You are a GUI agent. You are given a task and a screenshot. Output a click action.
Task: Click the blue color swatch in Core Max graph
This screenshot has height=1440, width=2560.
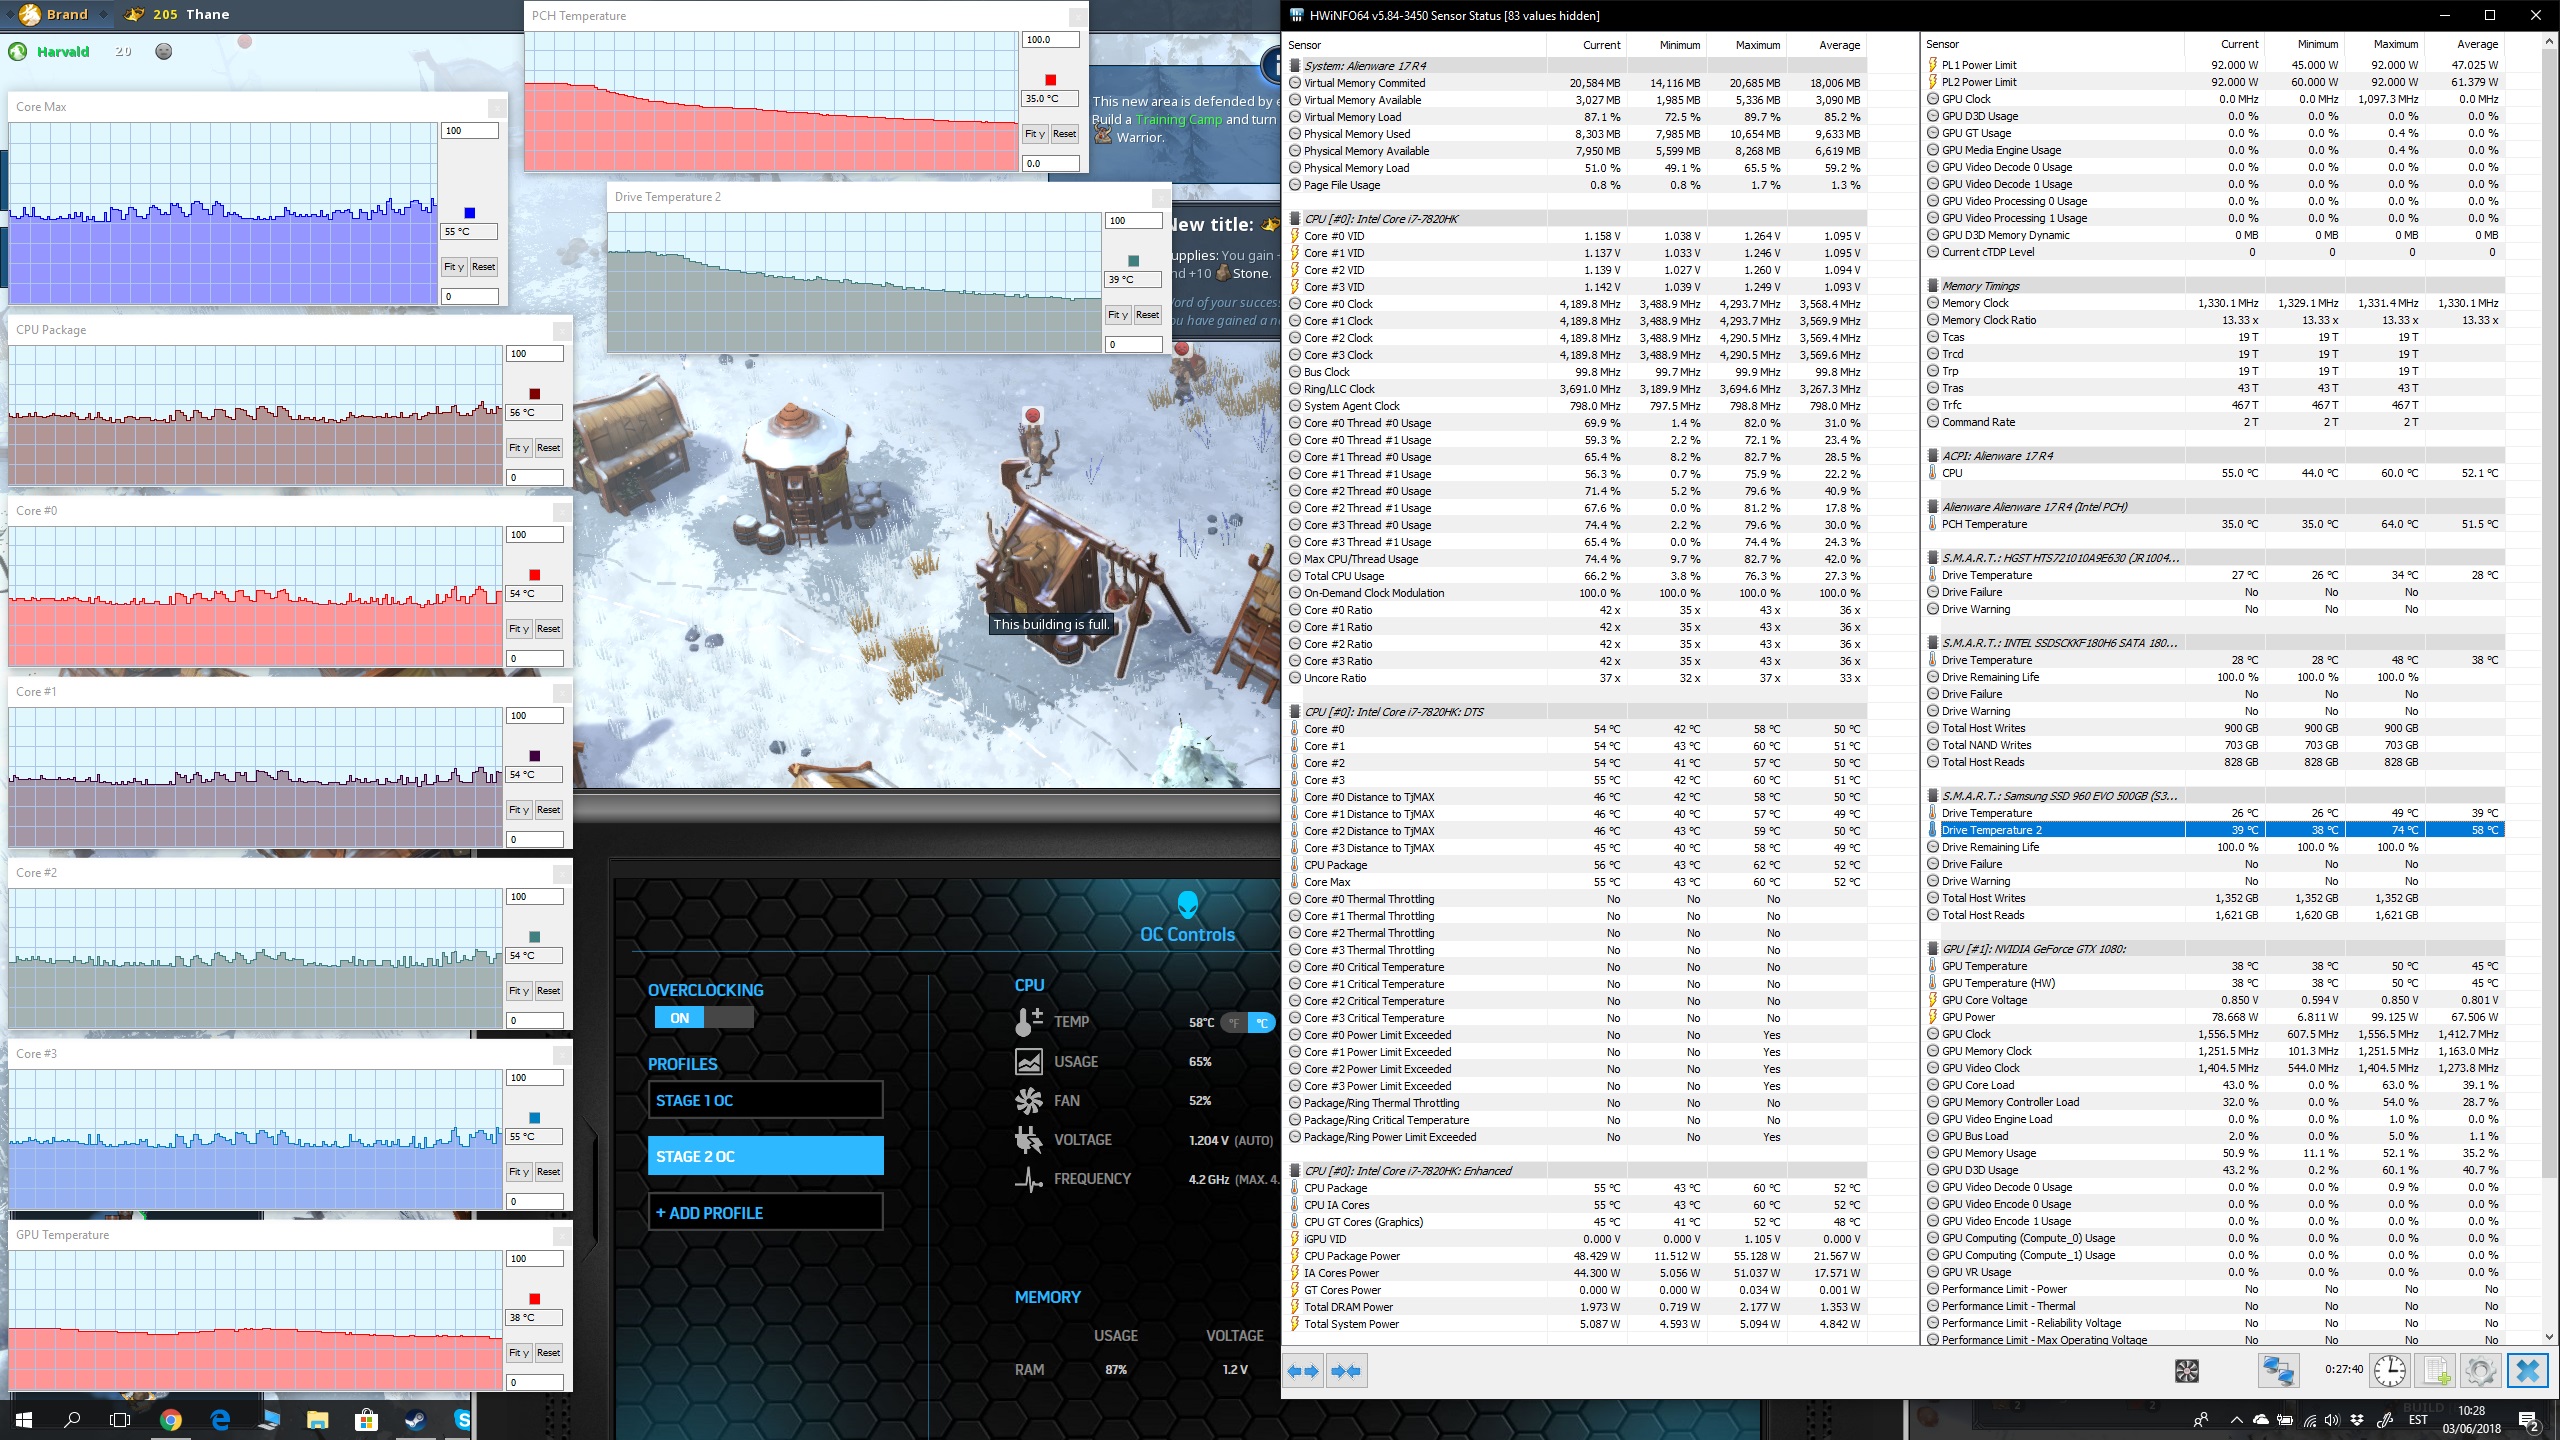coord(469,213)
